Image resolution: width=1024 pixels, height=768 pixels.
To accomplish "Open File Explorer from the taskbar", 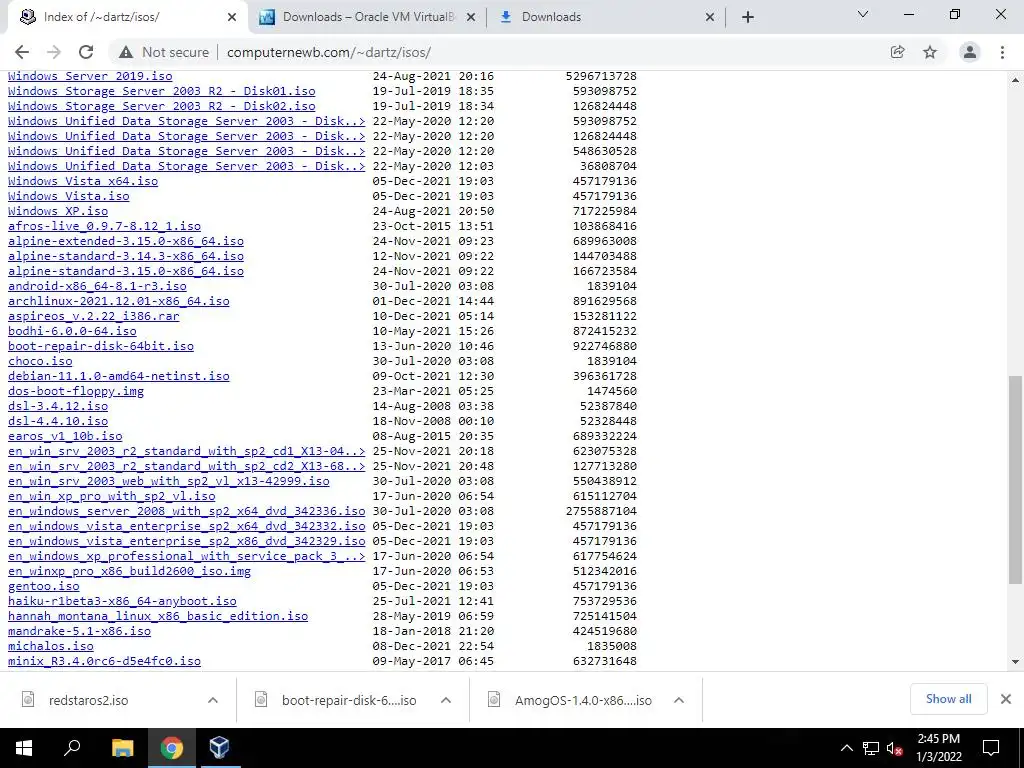I will [x=122, y=748].
